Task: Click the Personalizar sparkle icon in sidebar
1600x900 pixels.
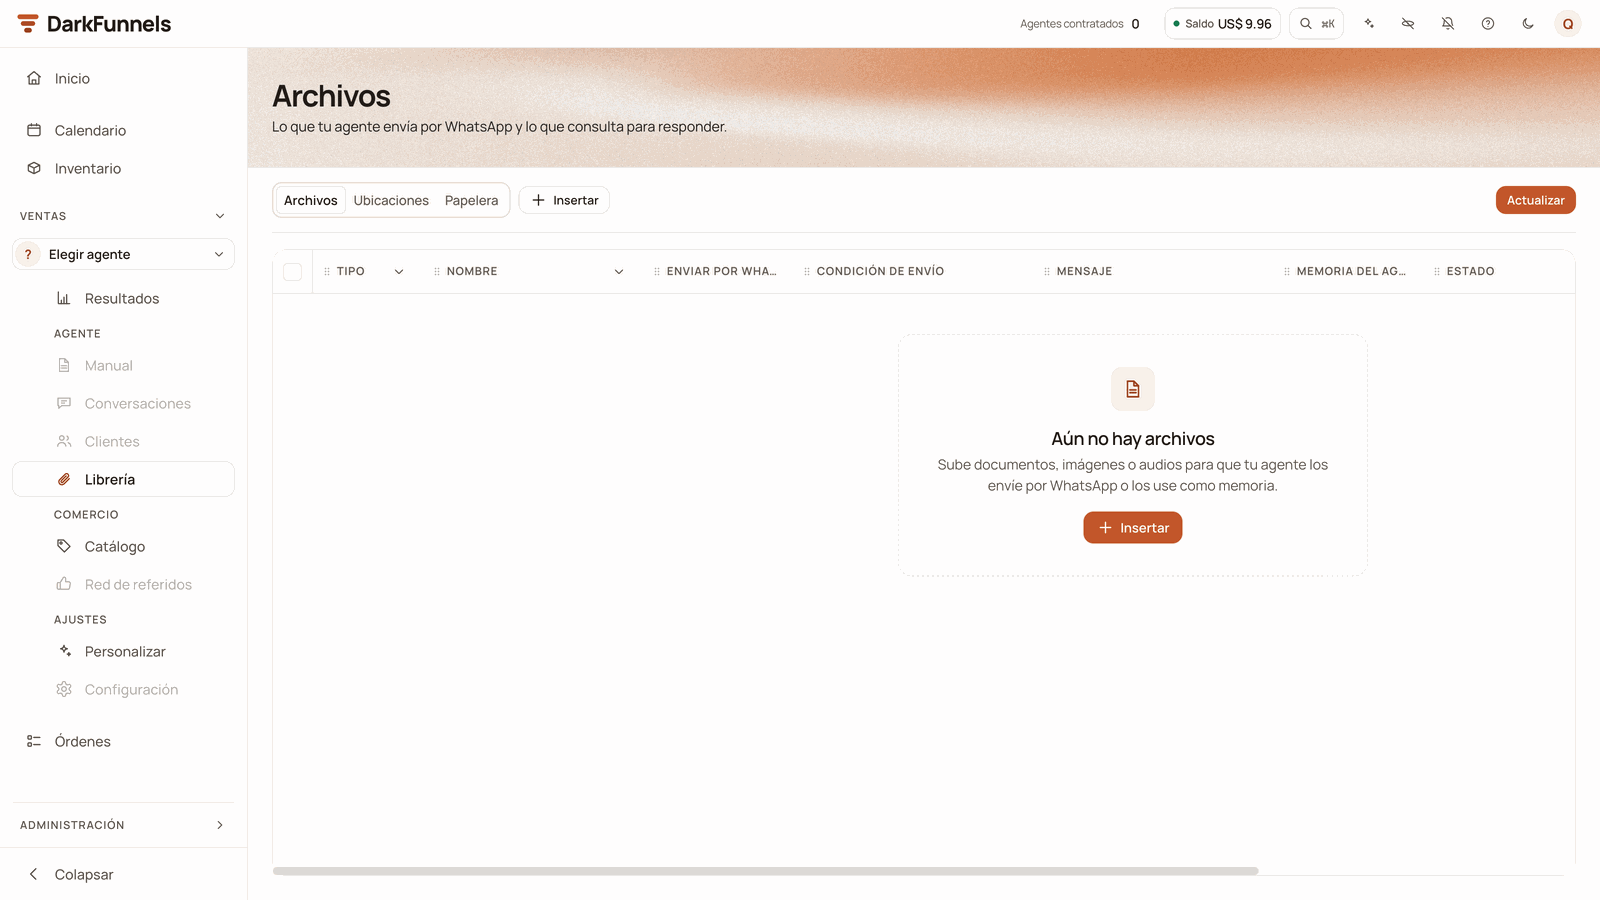Action: 64,651
